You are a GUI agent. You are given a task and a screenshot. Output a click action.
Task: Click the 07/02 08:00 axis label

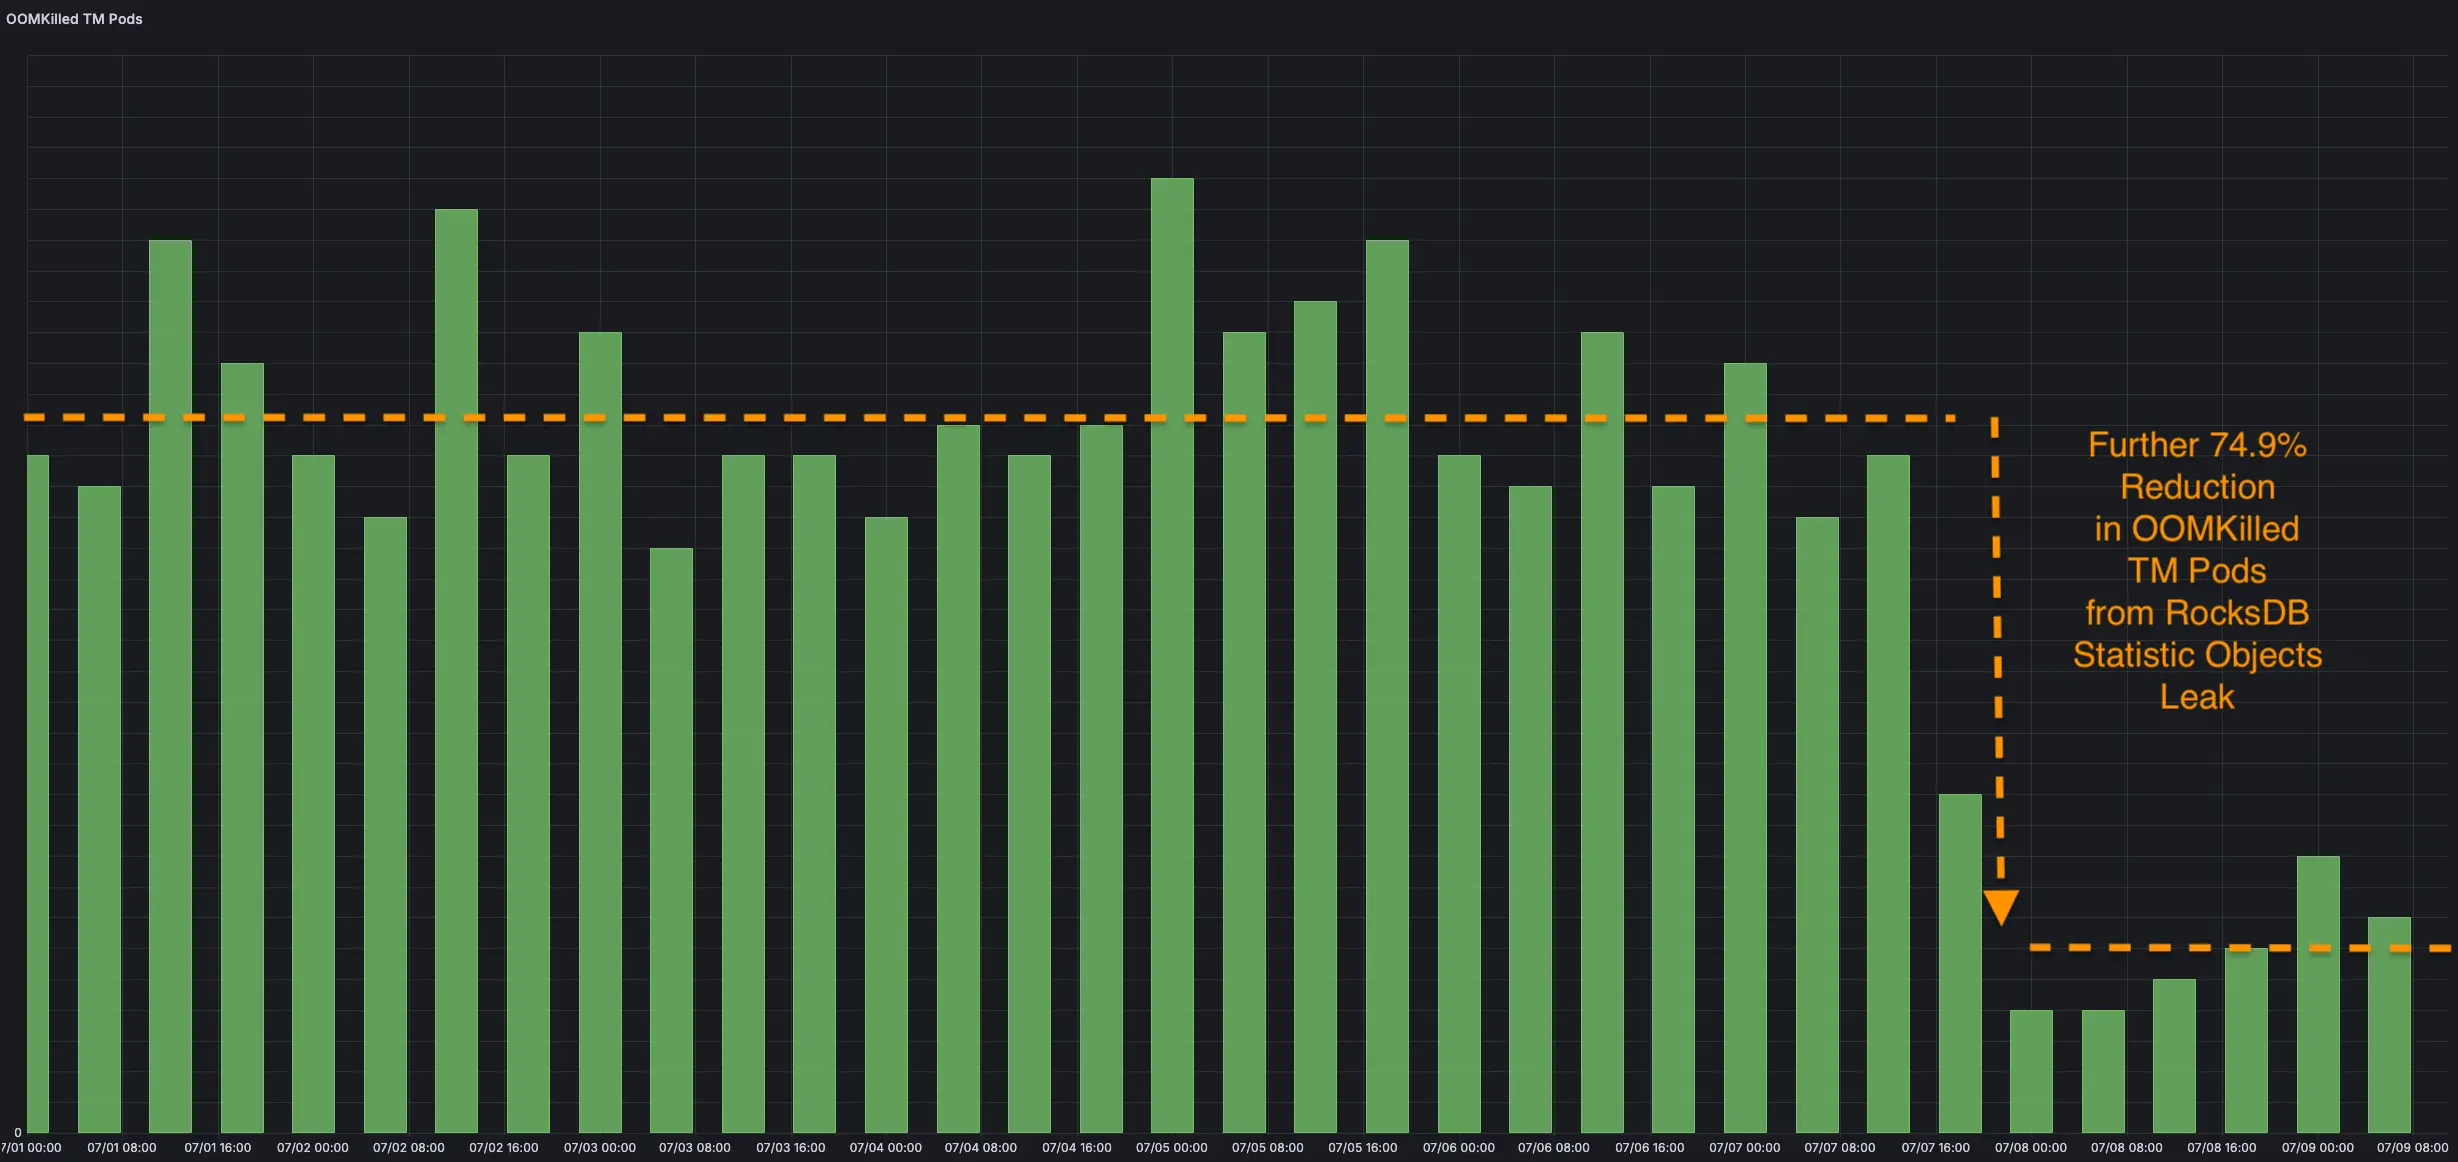409,1148
